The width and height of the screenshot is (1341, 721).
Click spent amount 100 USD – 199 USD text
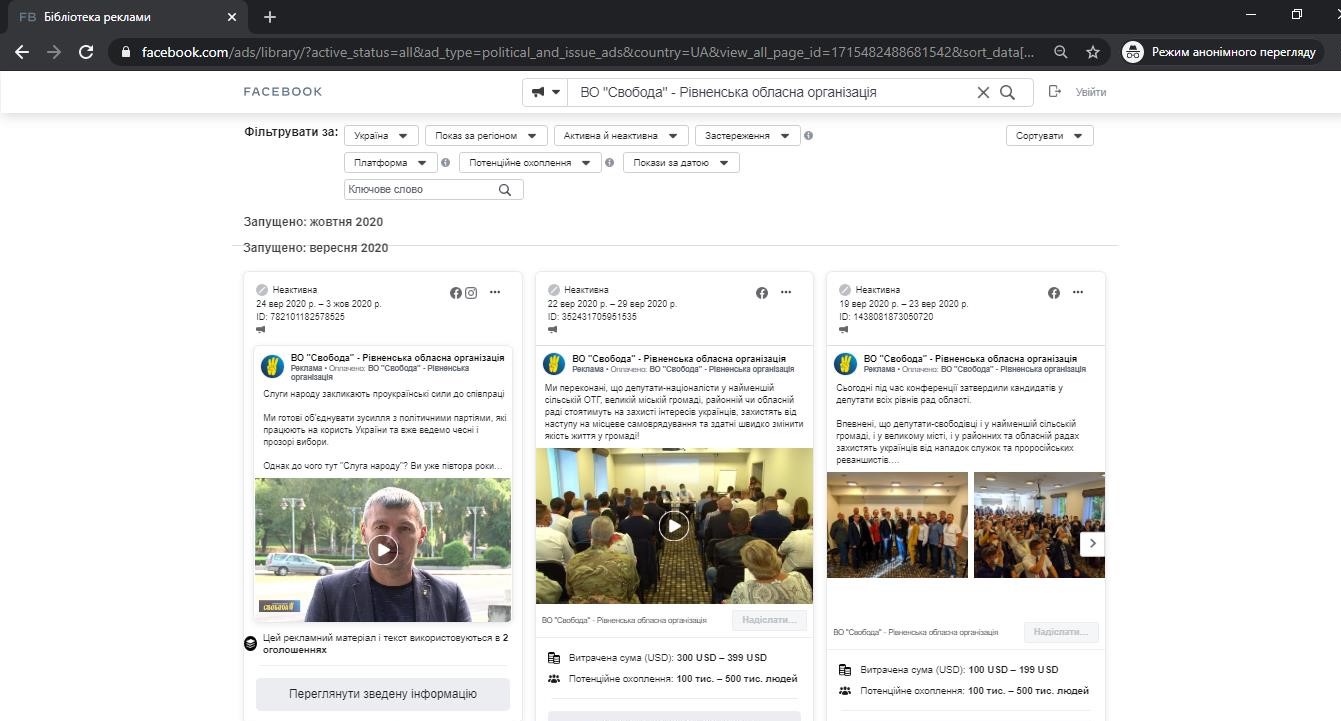coord(1014,670)
